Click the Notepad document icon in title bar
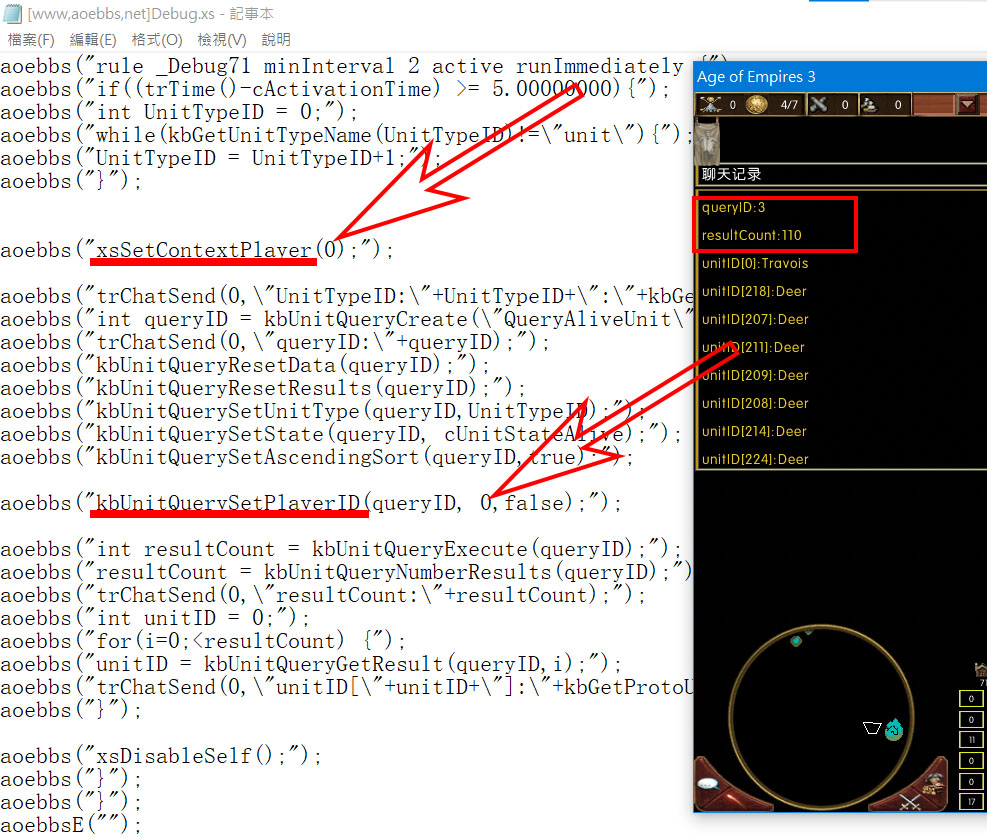Screen dimensions: 987x838 pyautogui.click(x=12, y=13)
